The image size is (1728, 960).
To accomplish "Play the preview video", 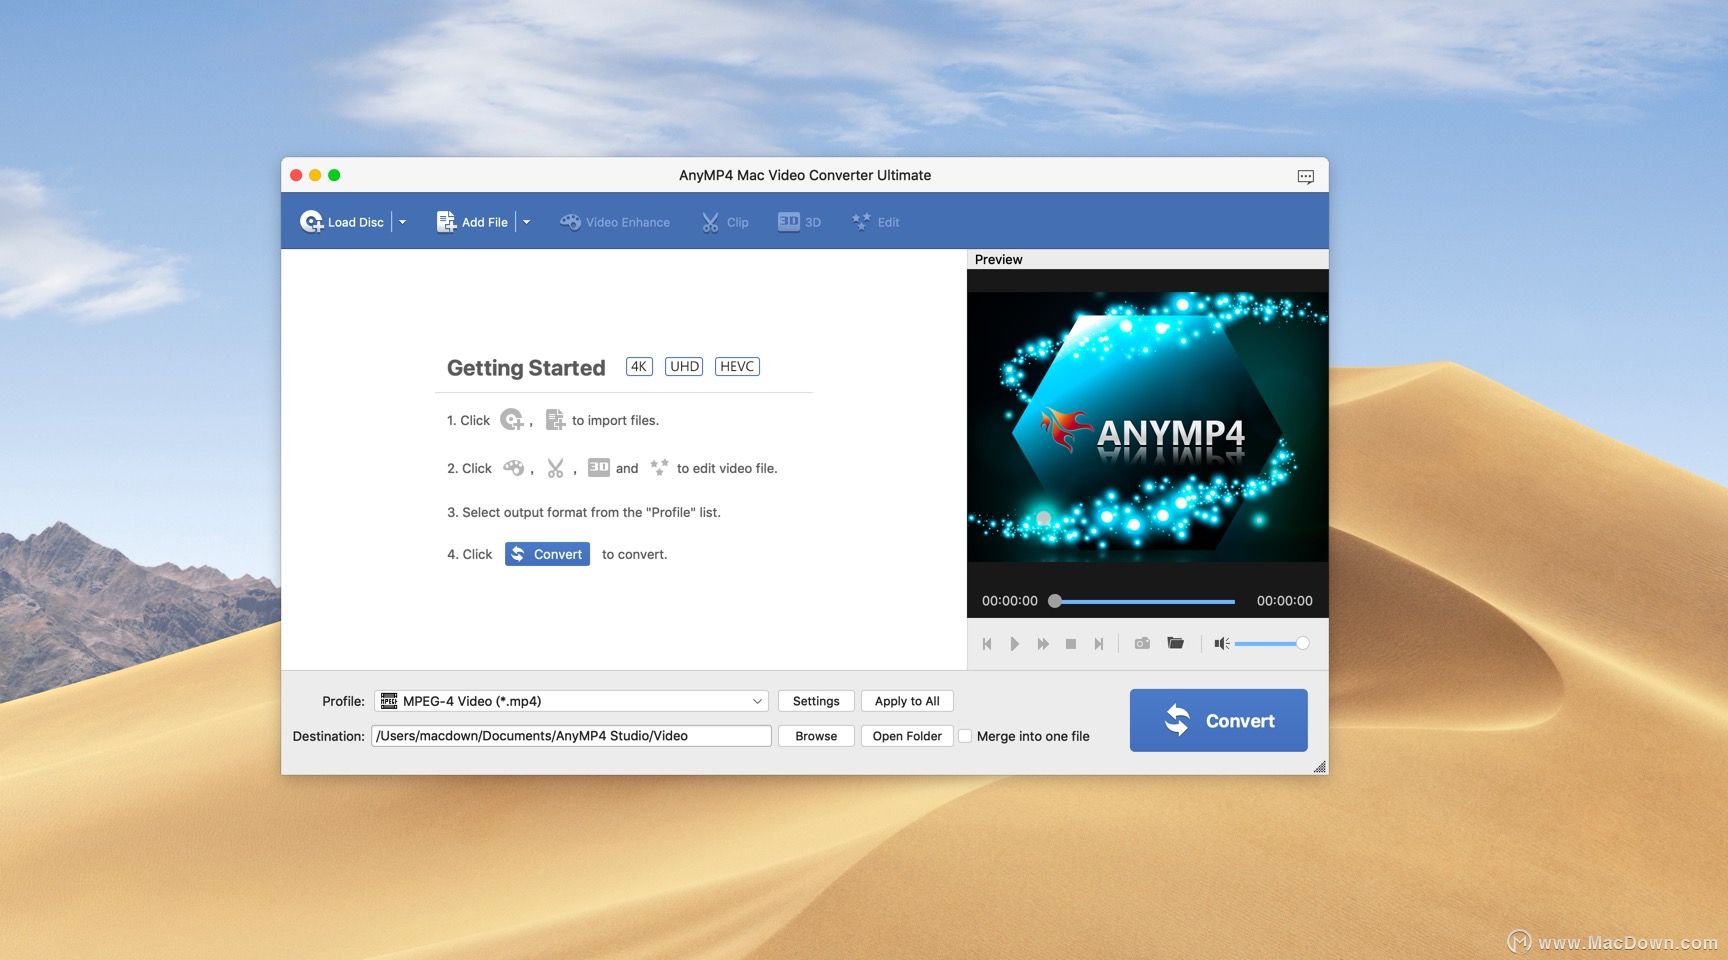I will coord(1014,644).
